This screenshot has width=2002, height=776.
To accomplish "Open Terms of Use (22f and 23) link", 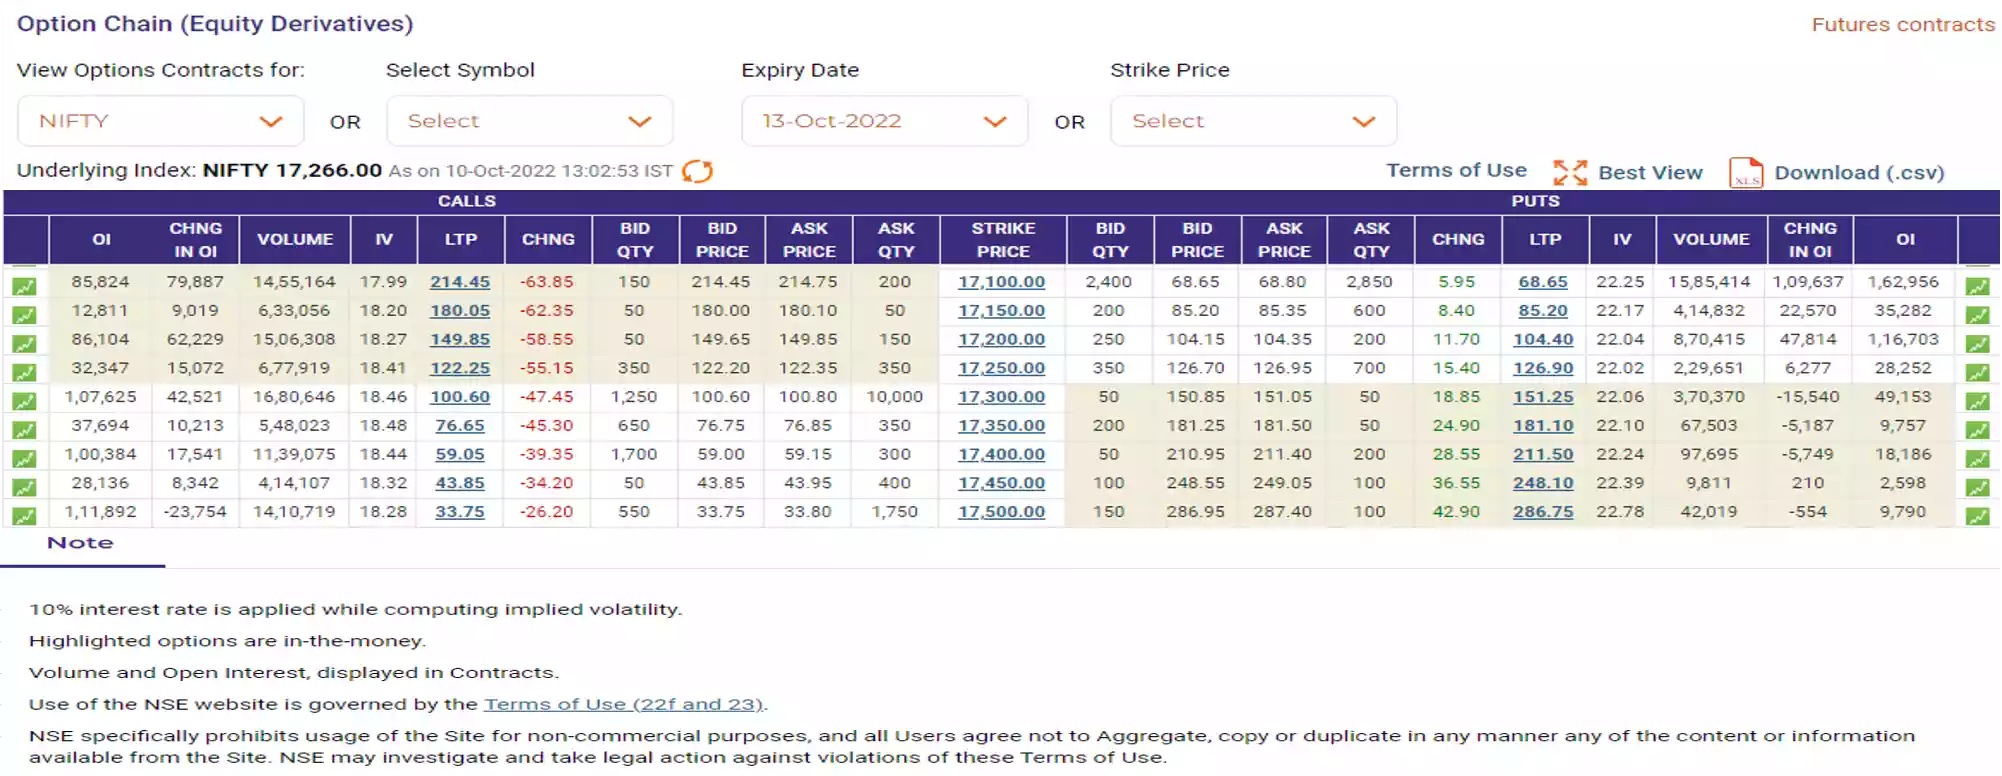I will (x=625, y=704).
